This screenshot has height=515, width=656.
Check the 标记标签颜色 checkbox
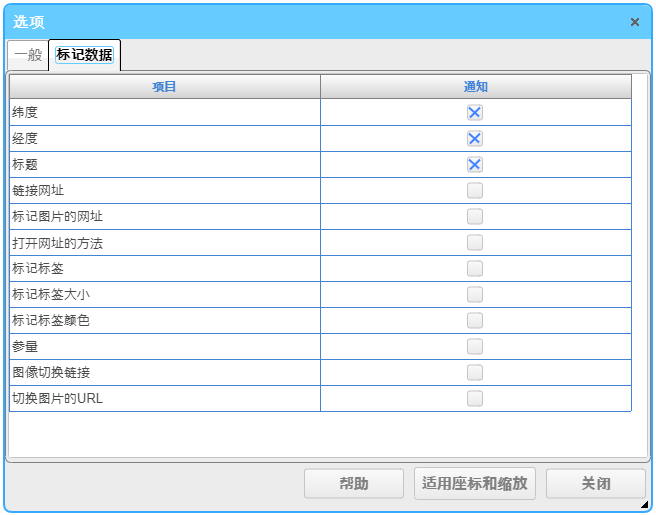tap(475, 320)
